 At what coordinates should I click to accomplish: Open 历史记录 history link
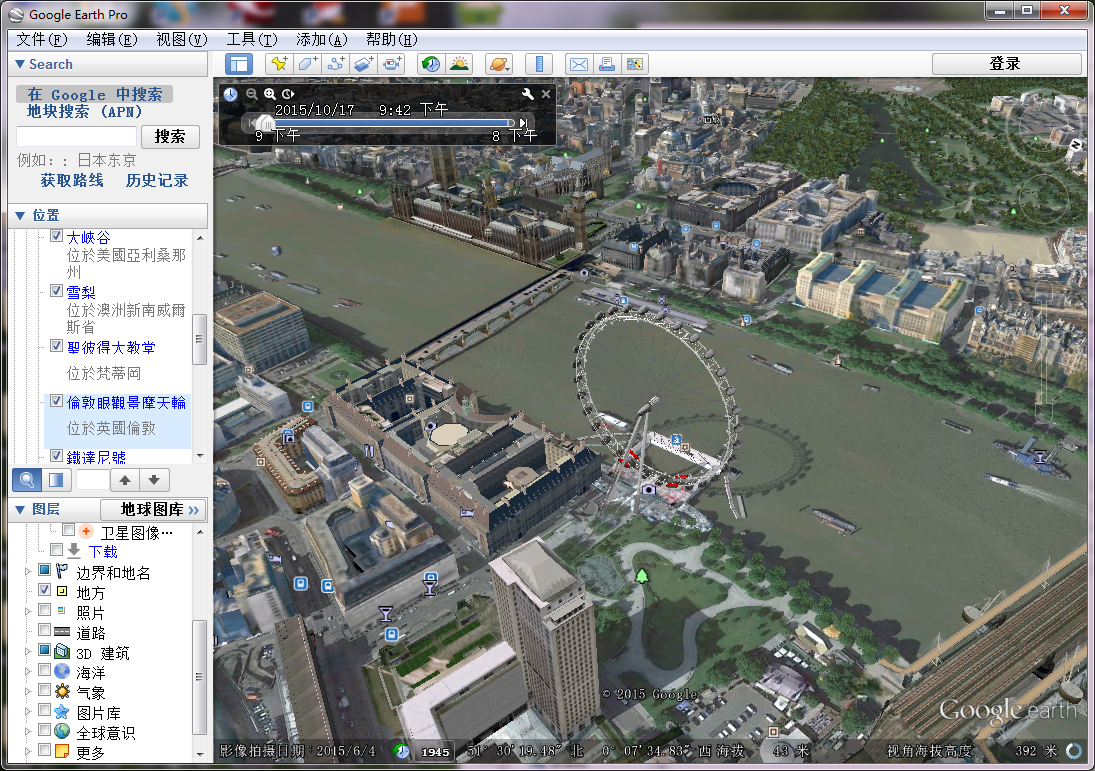(157, 180)
